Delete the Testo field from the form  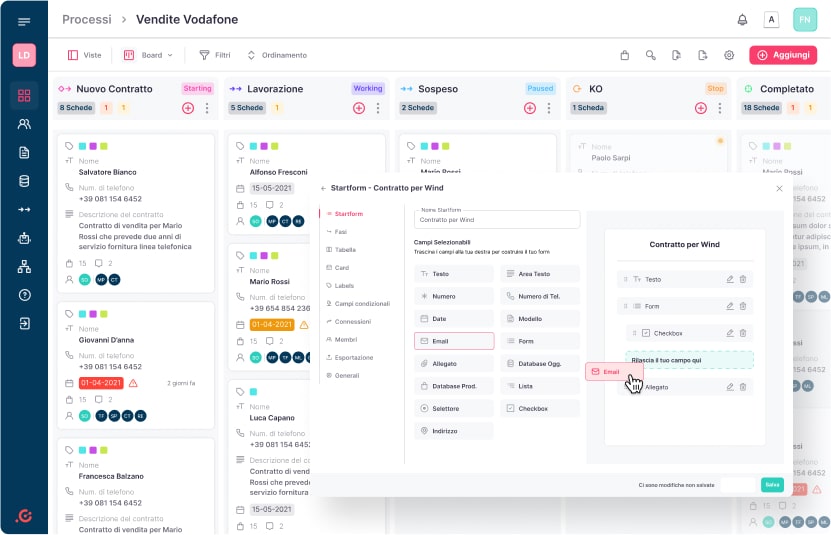pyautogui.click(x=743, y=279)
